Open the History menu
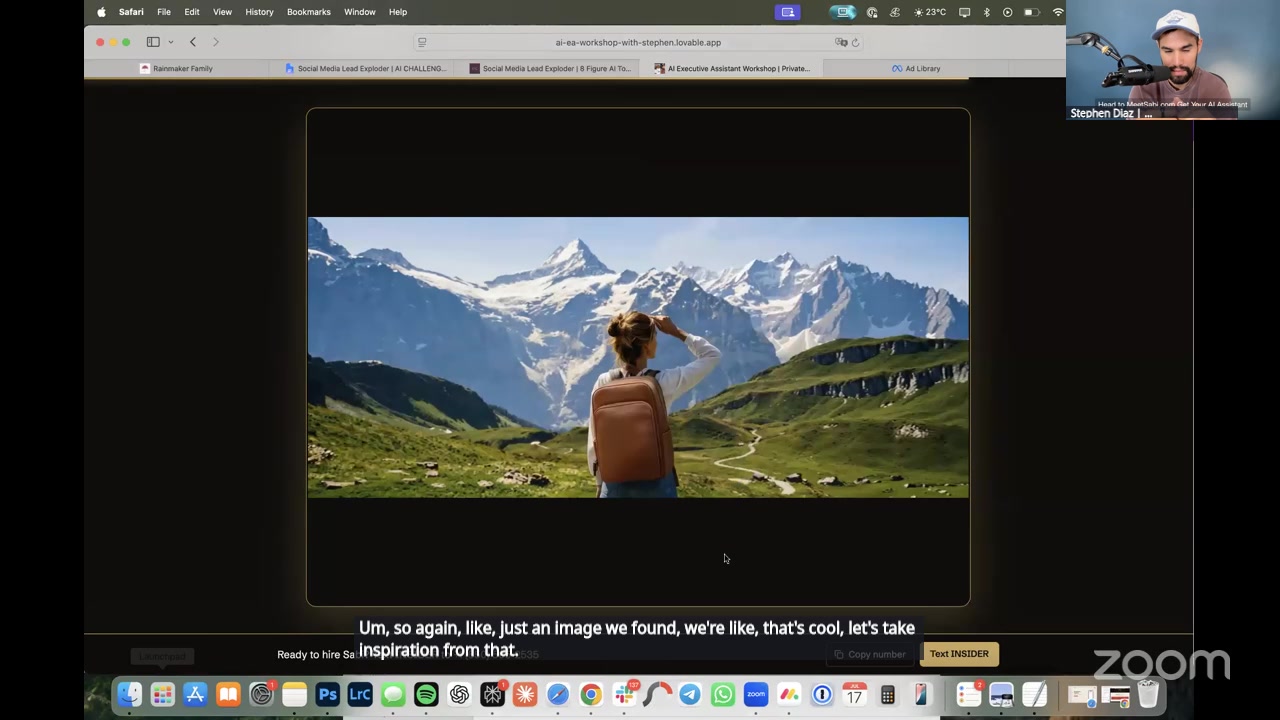1280x720 pixels. 259,12
